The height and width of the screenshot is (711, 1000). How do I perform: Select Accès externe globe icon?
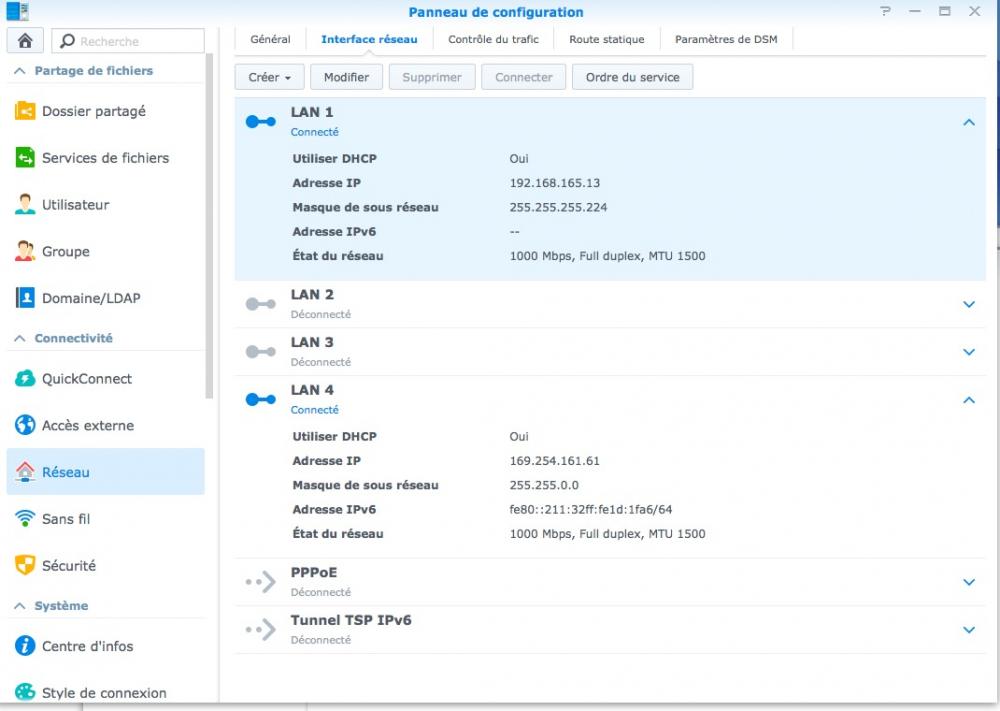25,426
